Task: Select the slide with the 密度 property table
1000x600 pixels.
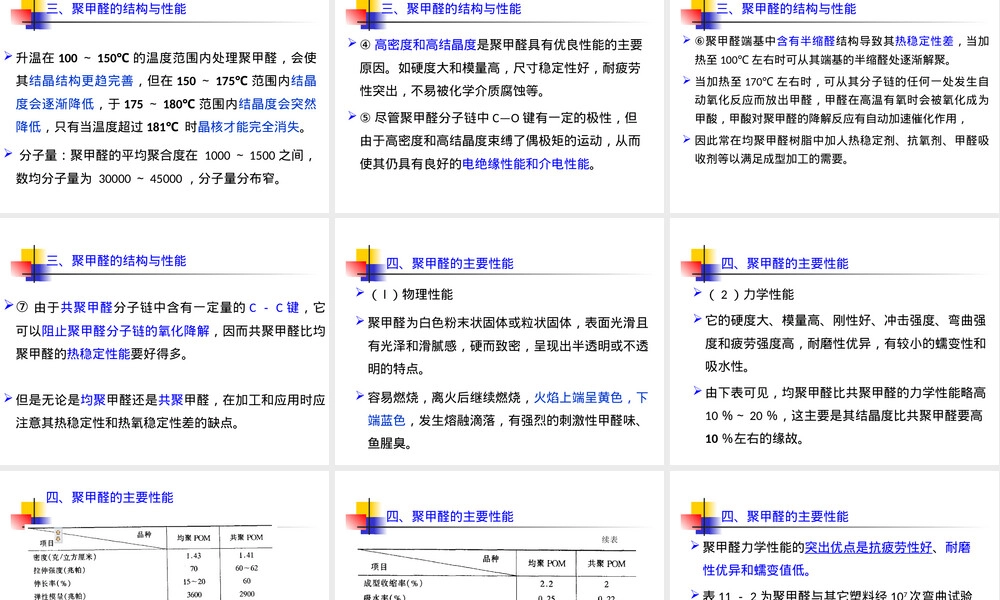Action: [164, 536]
